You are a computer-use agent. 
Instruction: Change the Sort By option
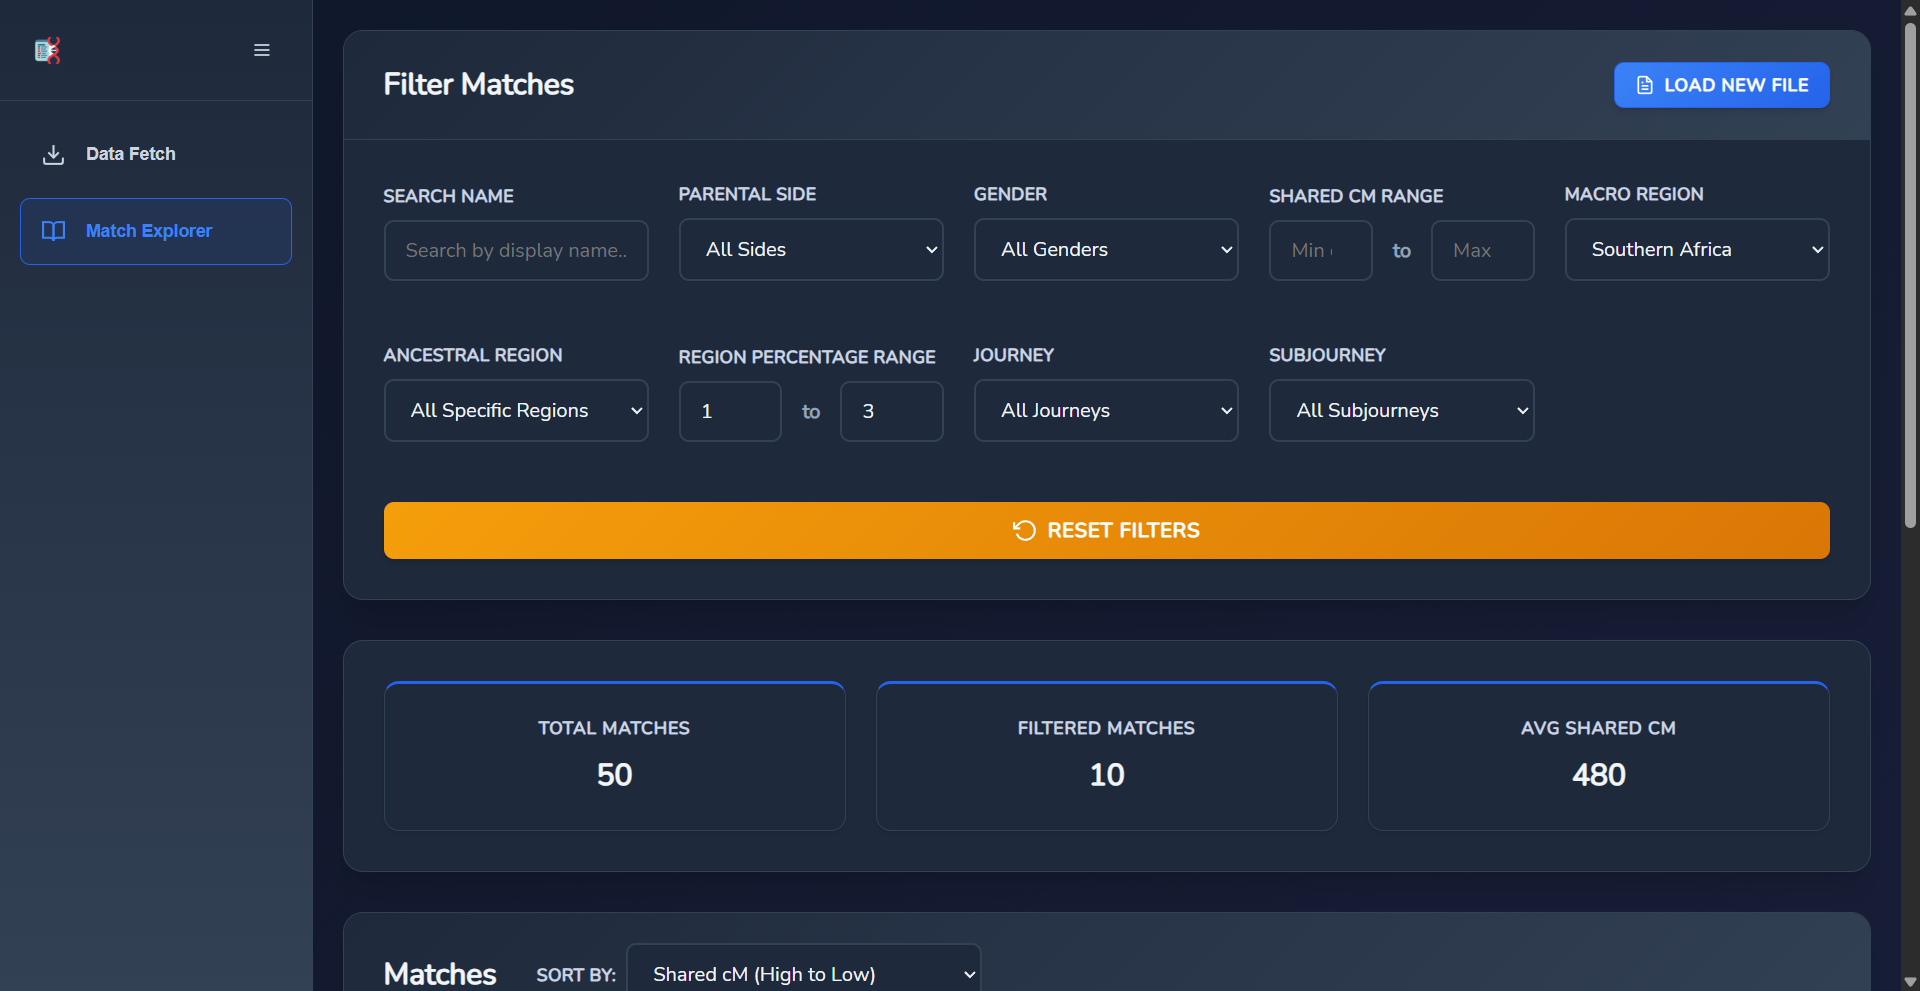click(802, 973)
